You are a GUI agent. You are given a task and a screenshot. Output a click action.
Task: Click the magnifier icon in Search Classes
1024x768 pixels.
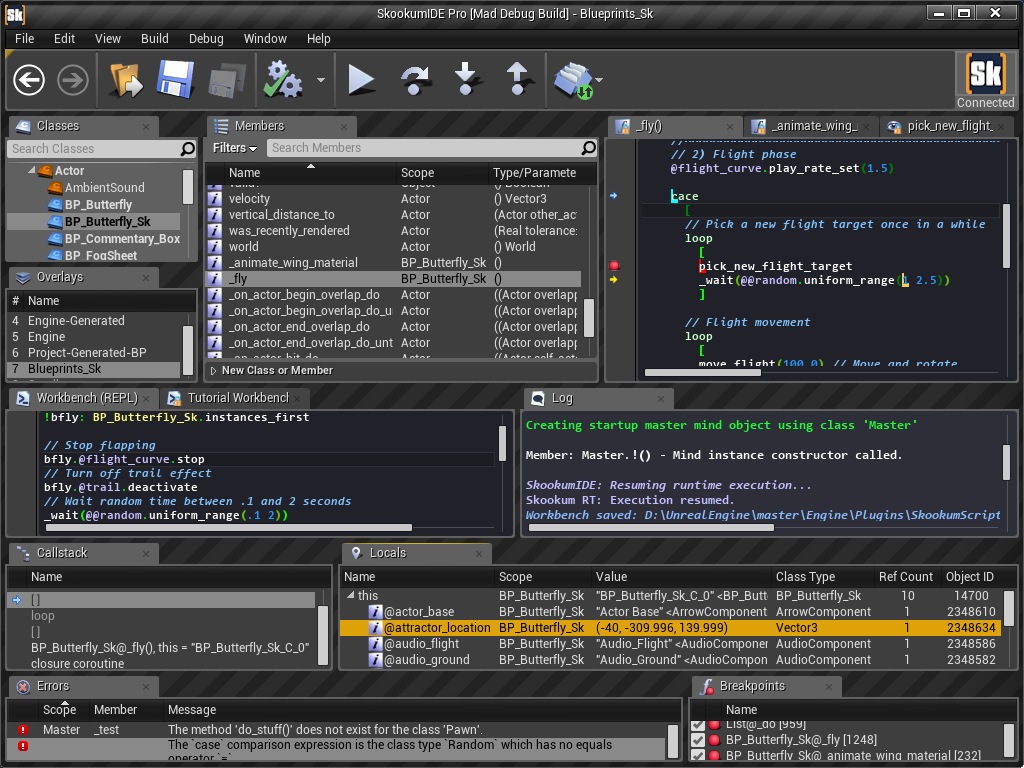coord(187,149)
